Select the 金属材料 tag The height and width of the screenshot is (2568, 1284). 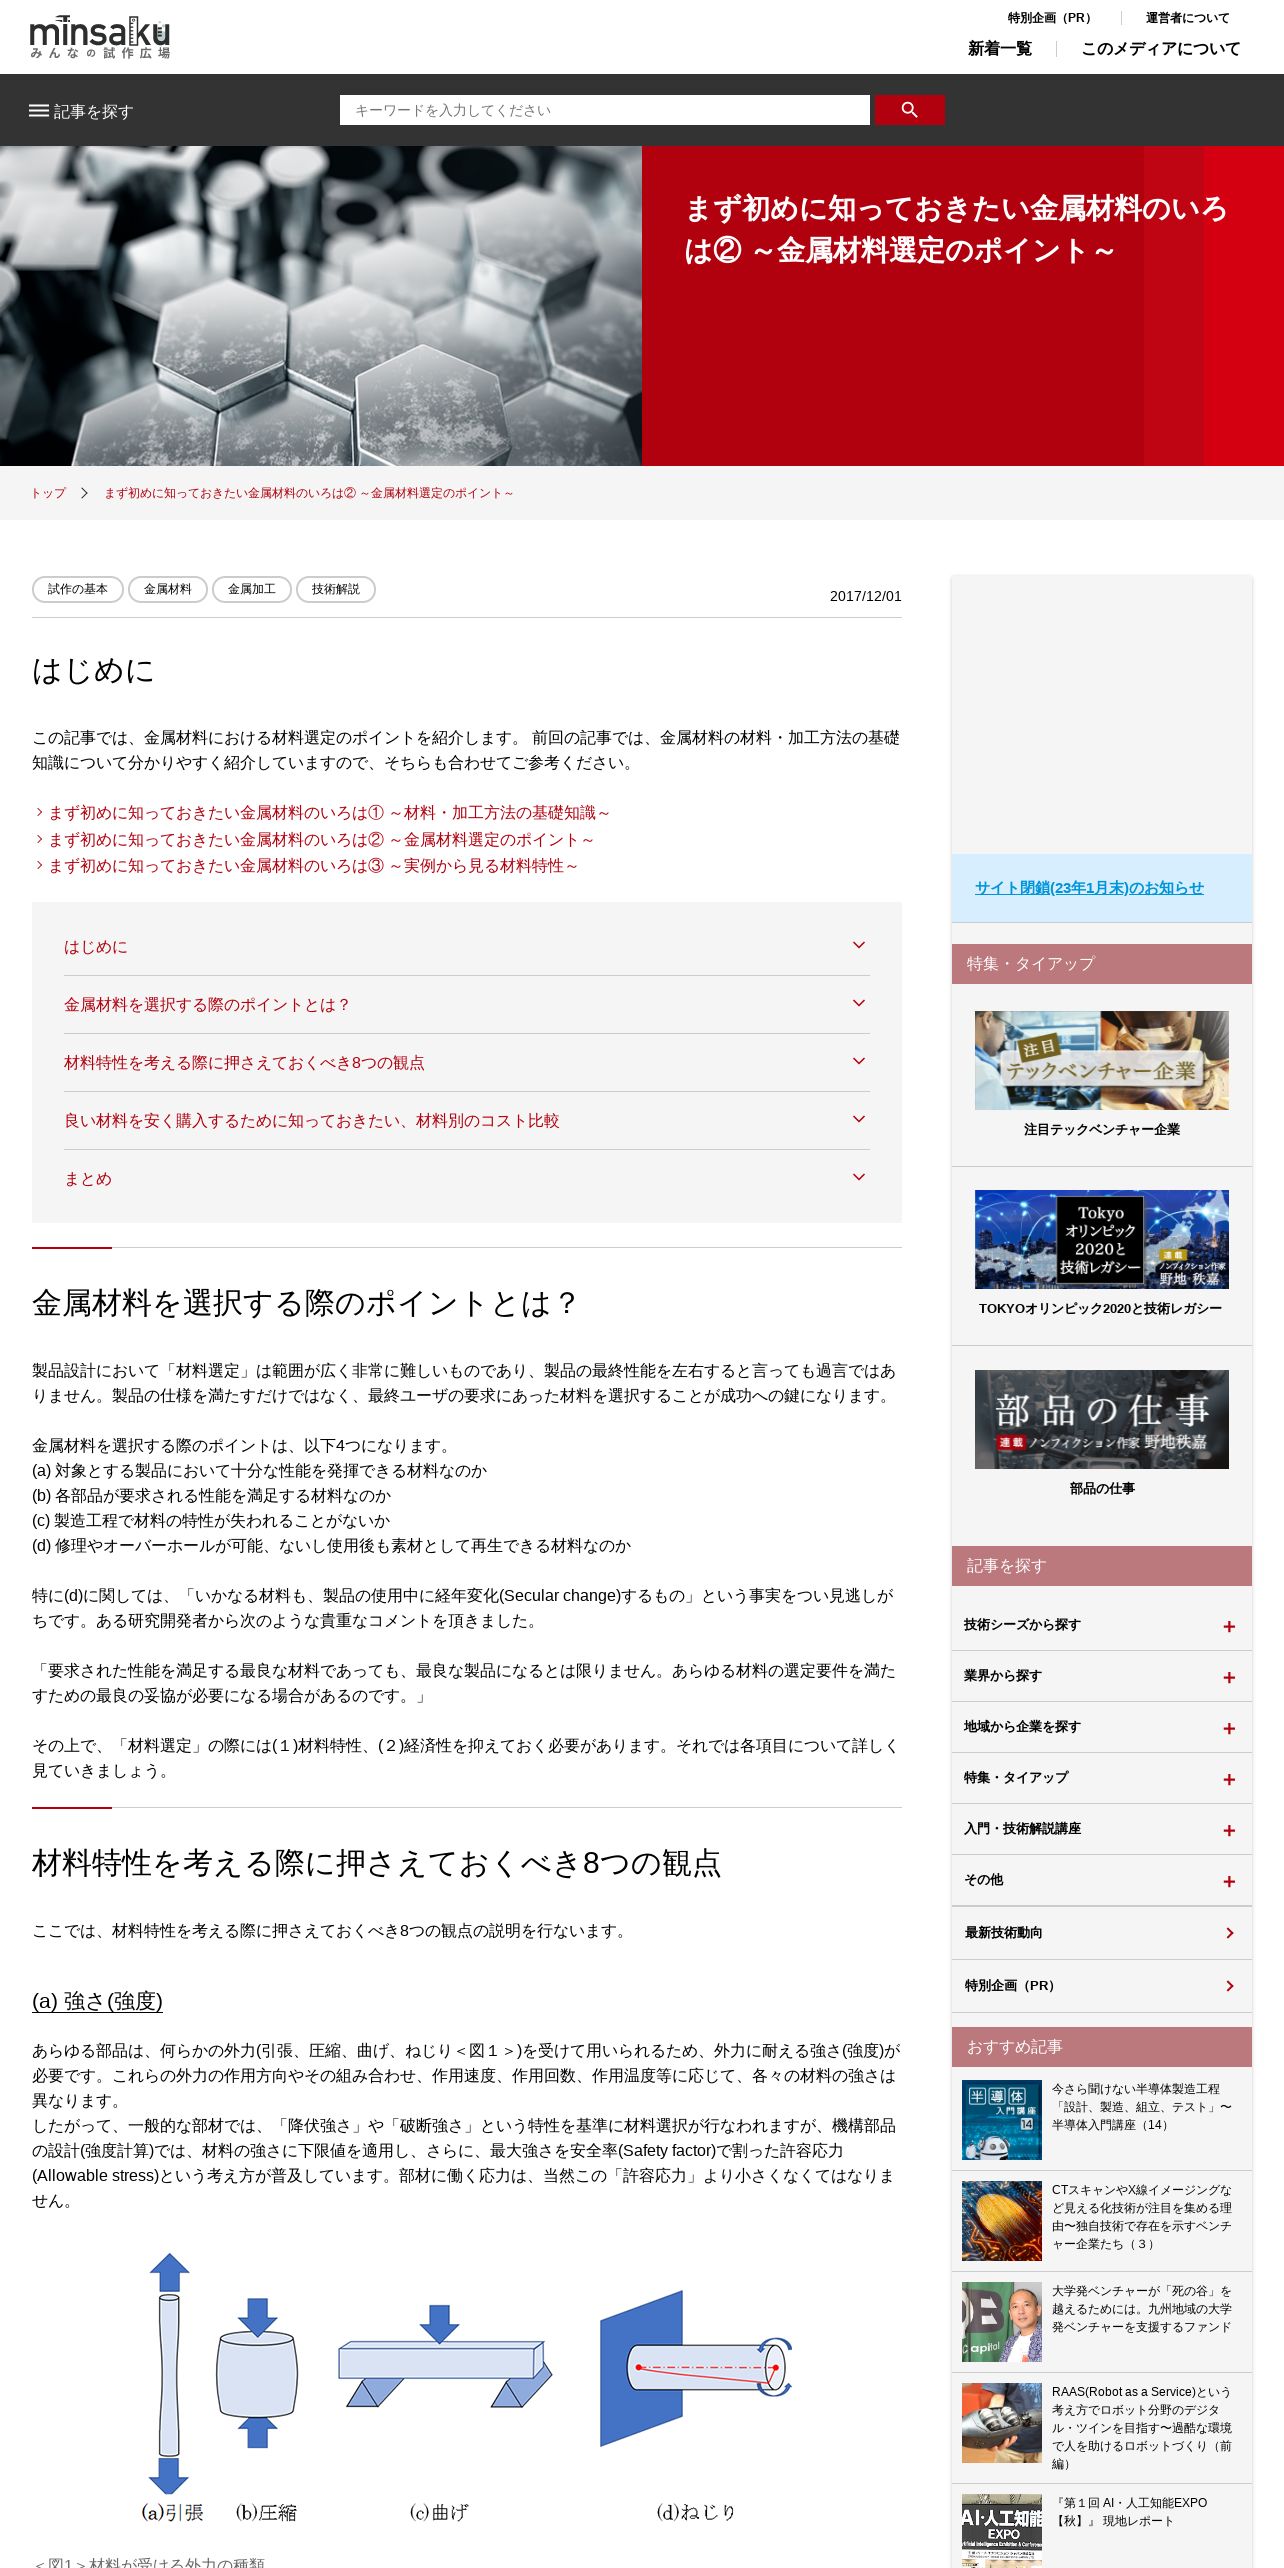pyautogui.click(x=168, y=589)
